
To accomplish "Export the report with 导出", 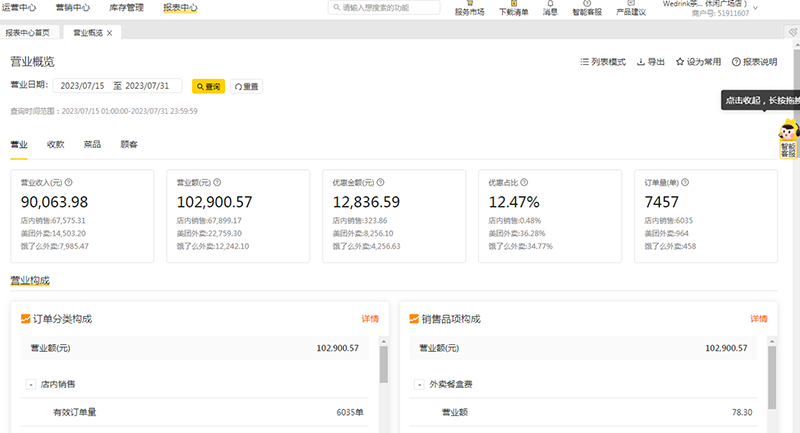I will click(651, 62).
